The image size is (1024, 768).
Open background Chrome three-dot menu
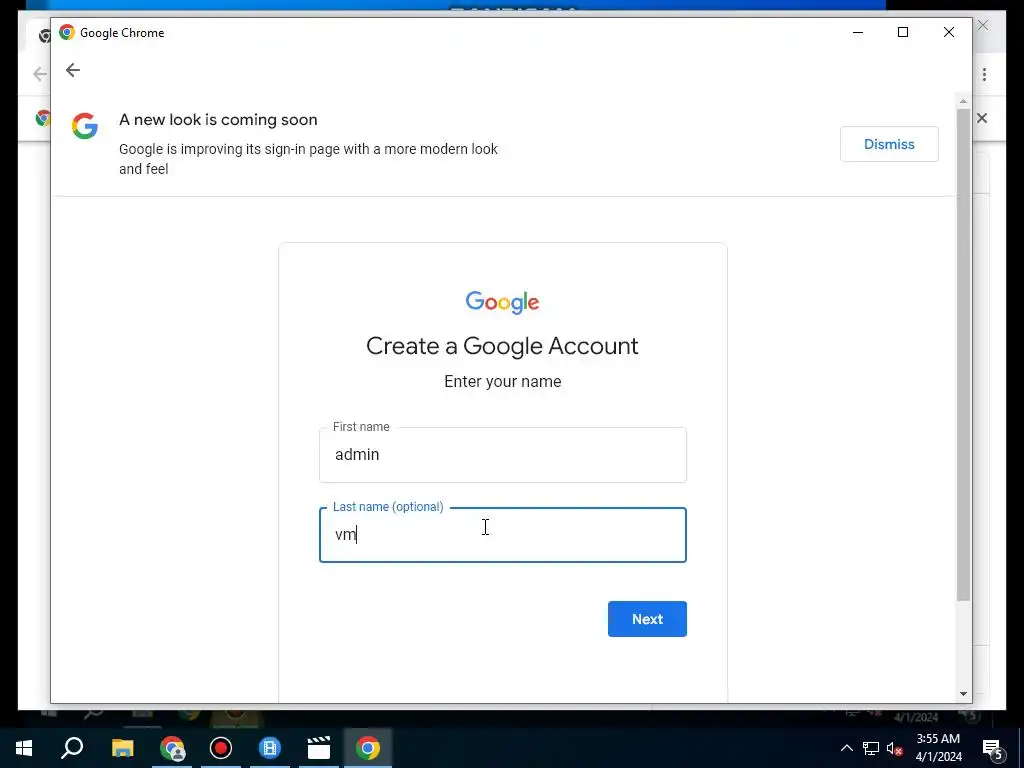click(x=984, y=74)
